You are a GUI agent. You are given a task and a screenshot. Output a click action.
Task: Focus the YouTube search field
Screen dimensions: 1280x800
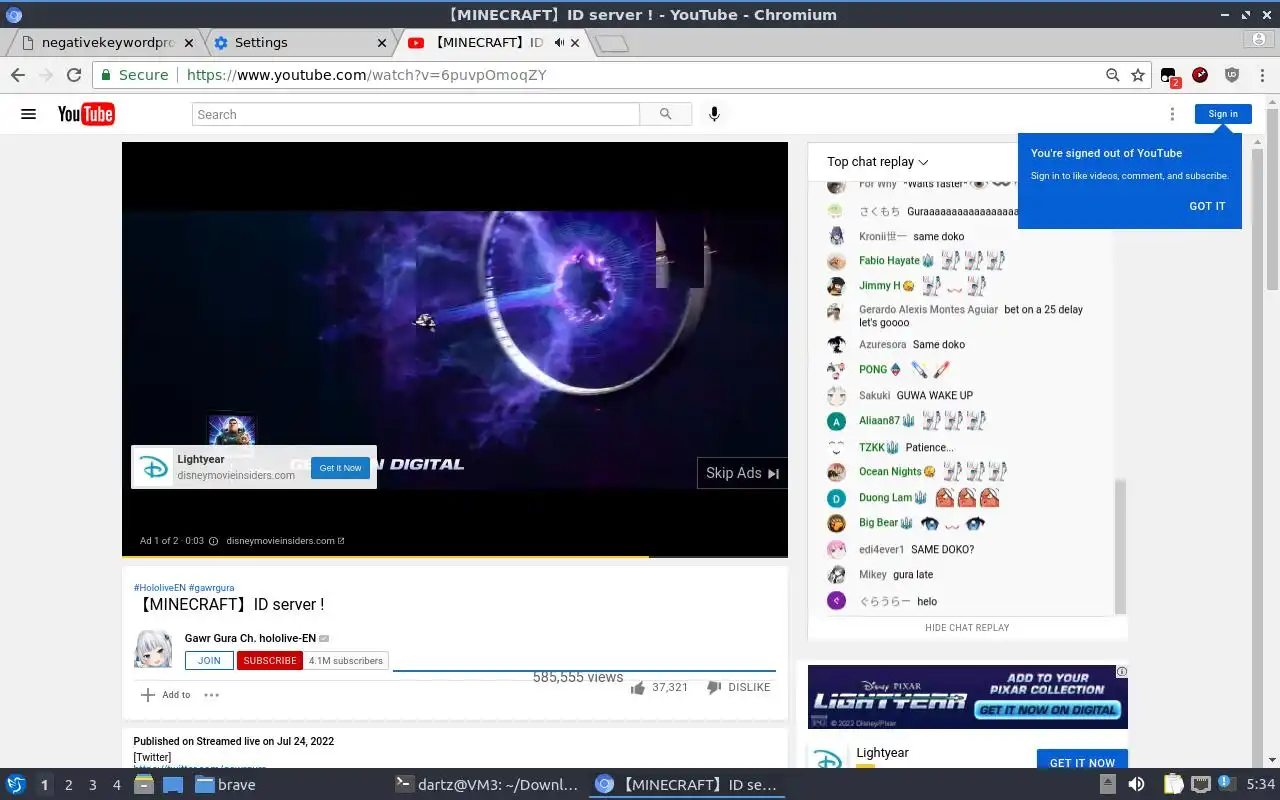tap(415, 114)
